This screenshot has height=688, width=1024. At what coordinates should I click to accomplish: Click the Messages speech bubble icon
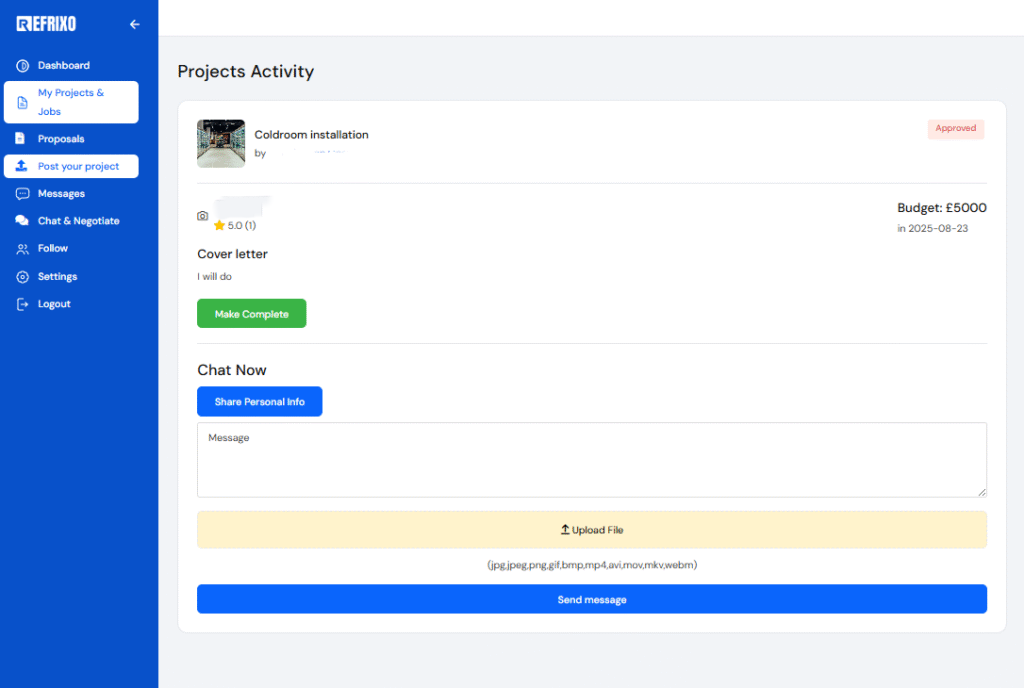(x=22, y=194)
